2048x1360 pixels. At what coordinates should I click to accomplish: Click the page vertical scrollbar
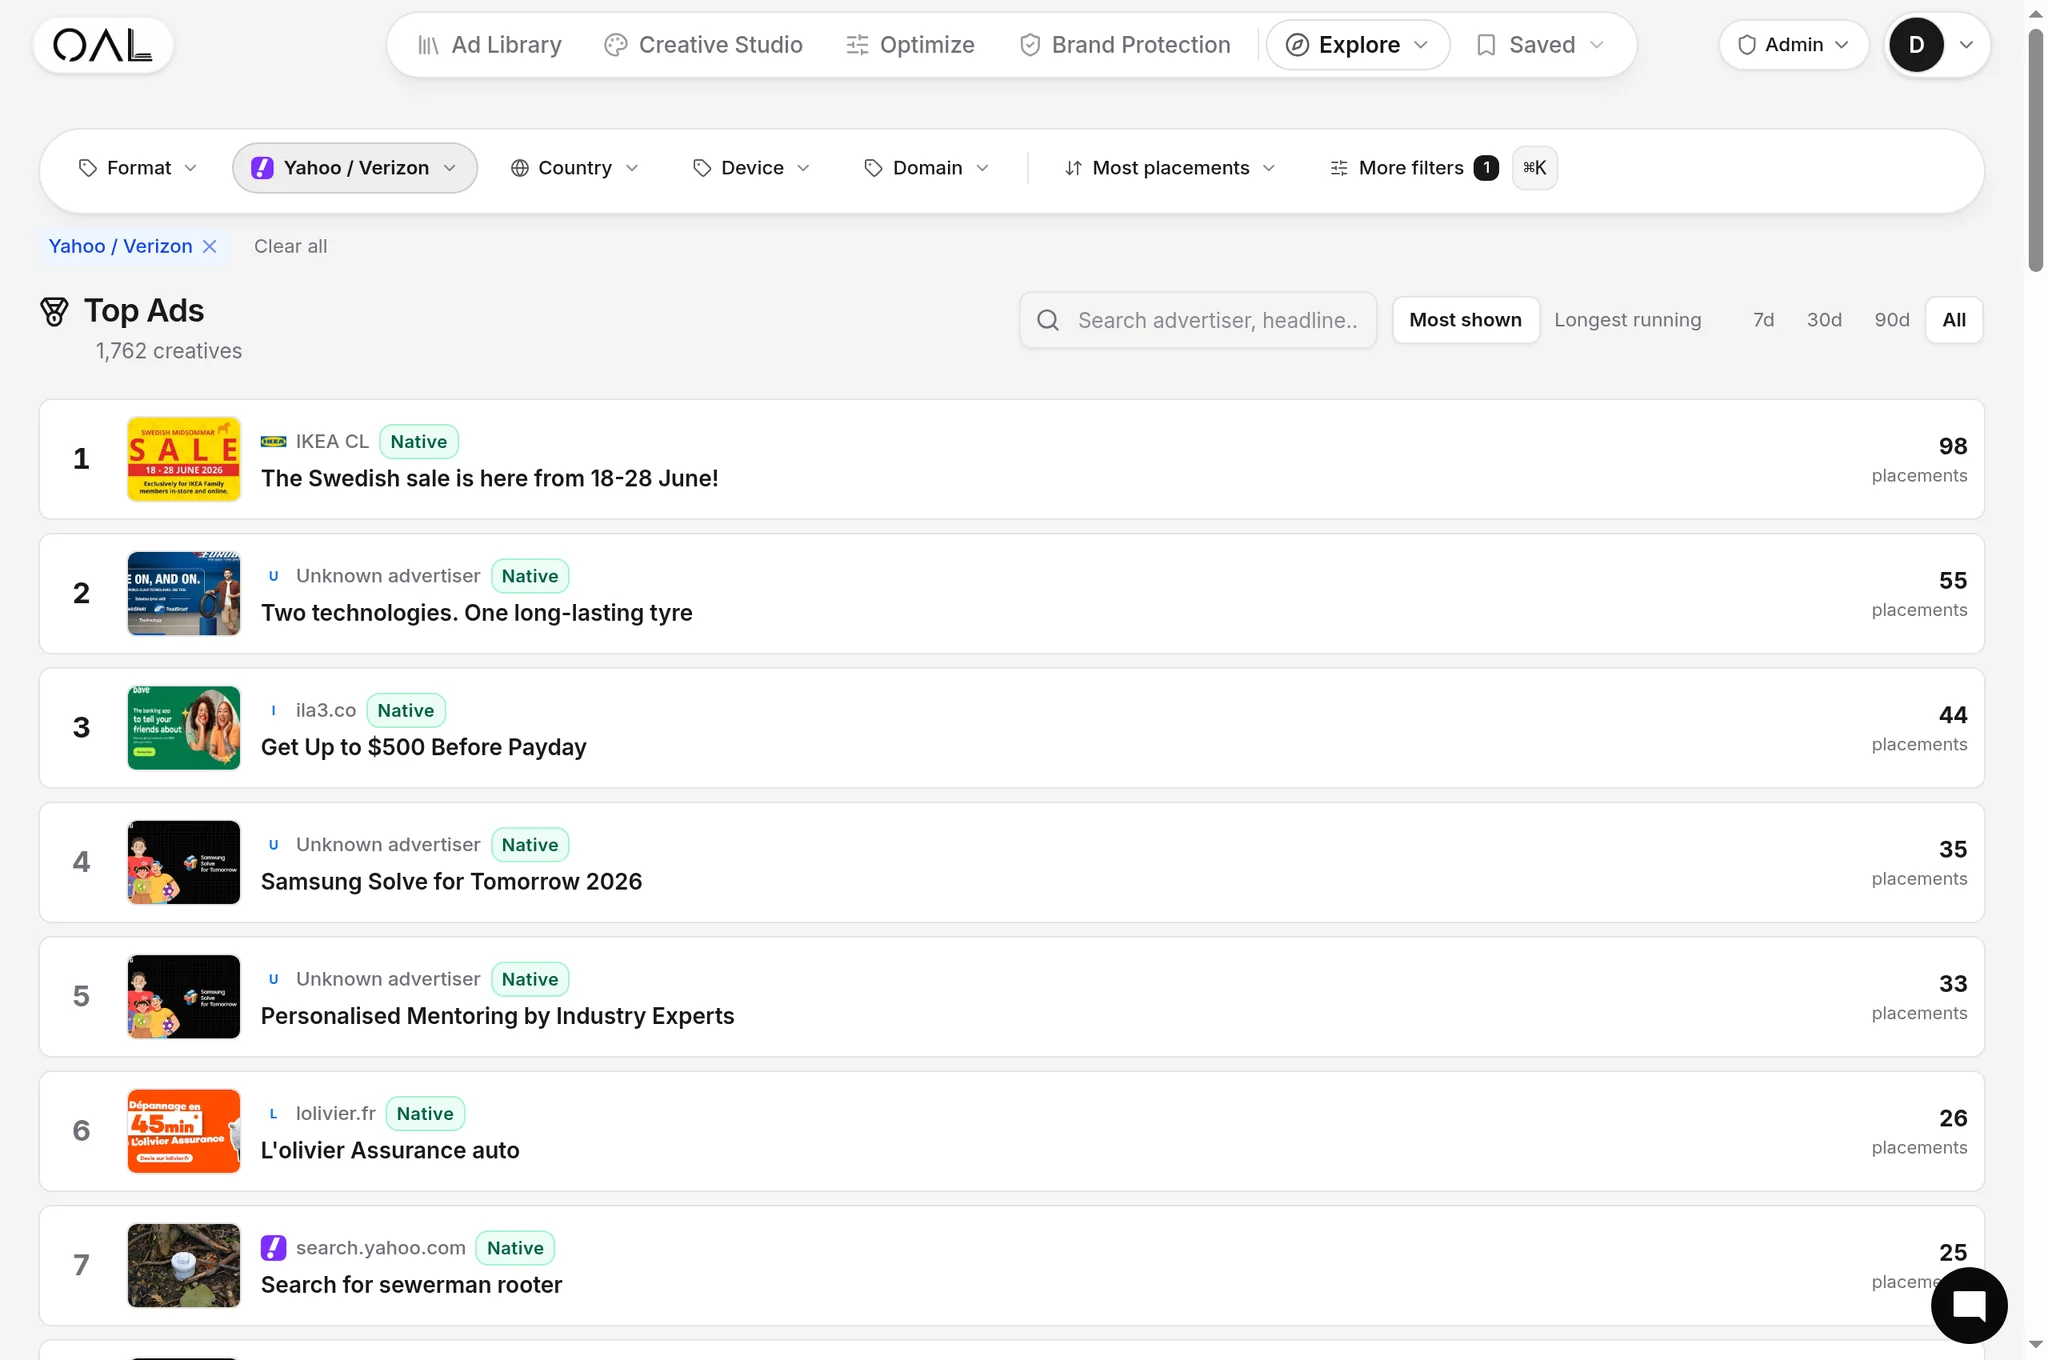coord(2036,150)
